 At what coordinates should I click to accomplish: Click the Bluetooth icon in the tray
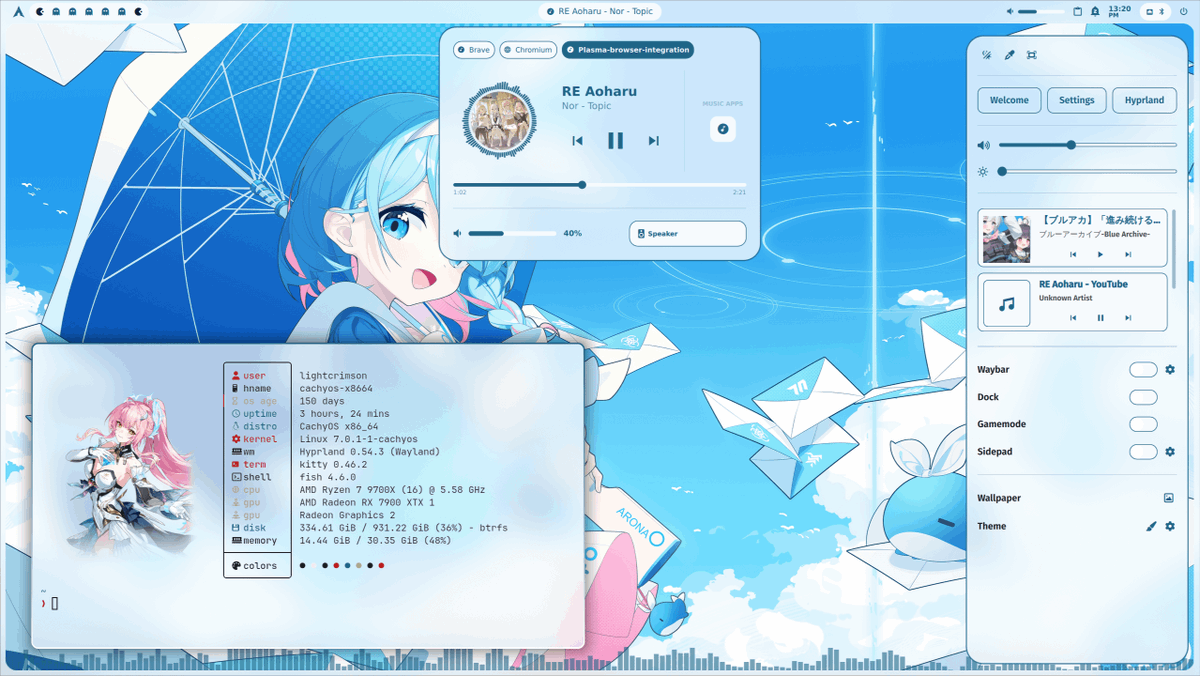pos(1161,11)
